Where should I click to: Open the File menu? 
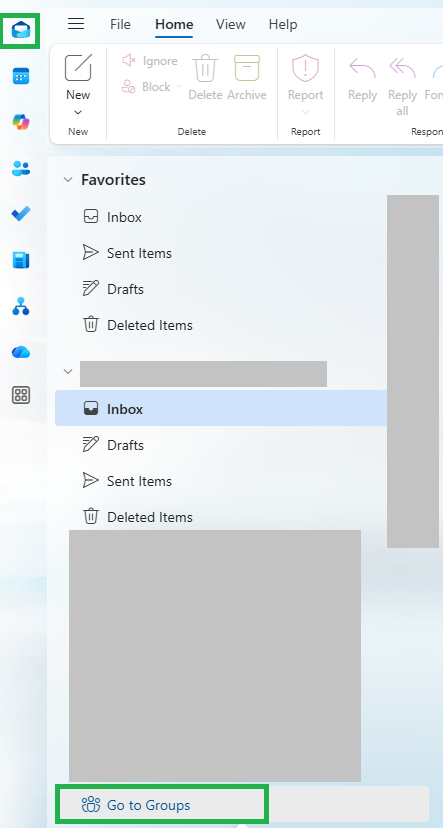120,24
